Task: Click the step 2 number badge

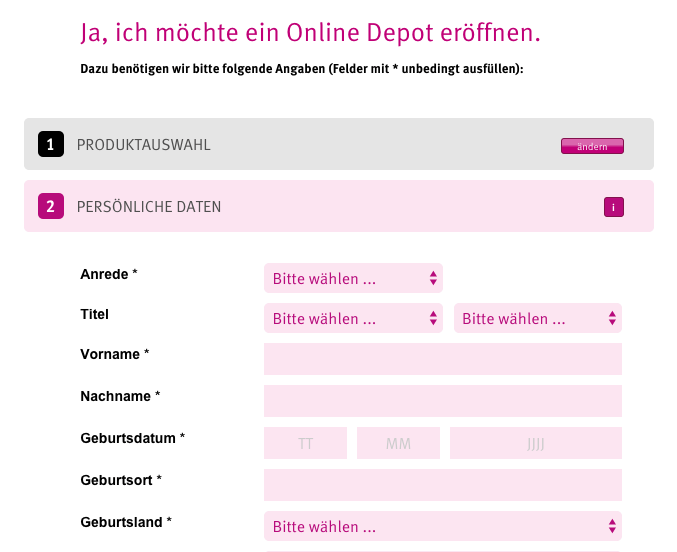Action: 51,206
